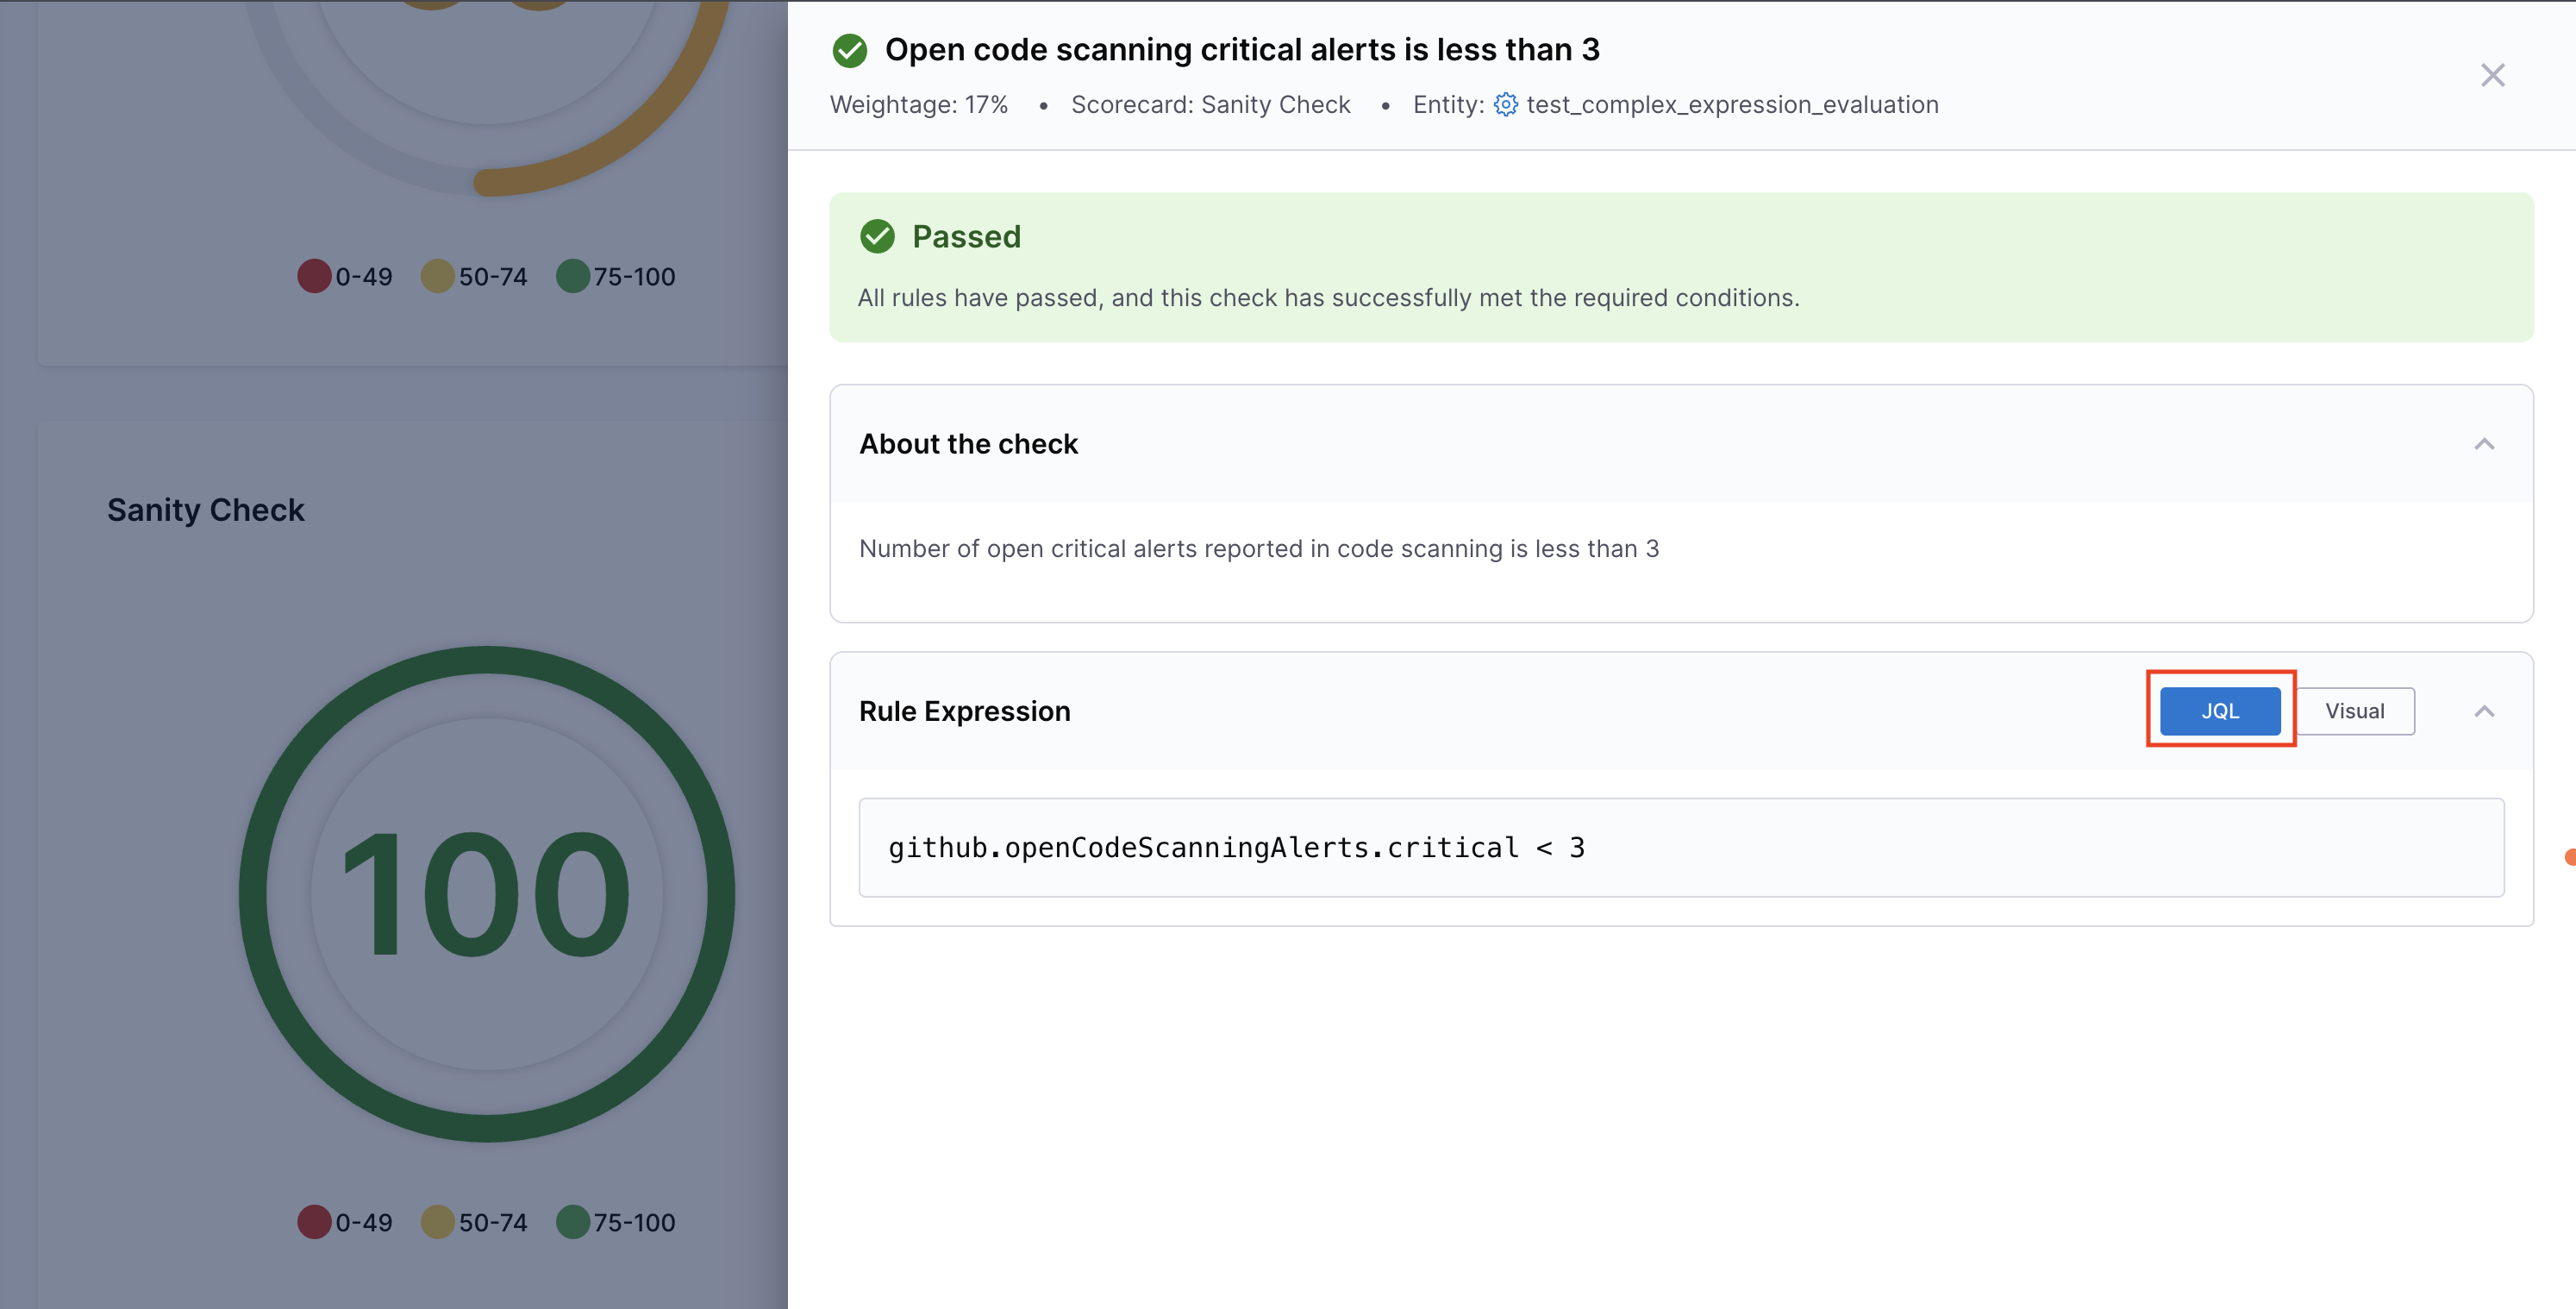Click the Passed status check icon
This screenshot has width=2576, height=1309.
click(x=877, y=237)
